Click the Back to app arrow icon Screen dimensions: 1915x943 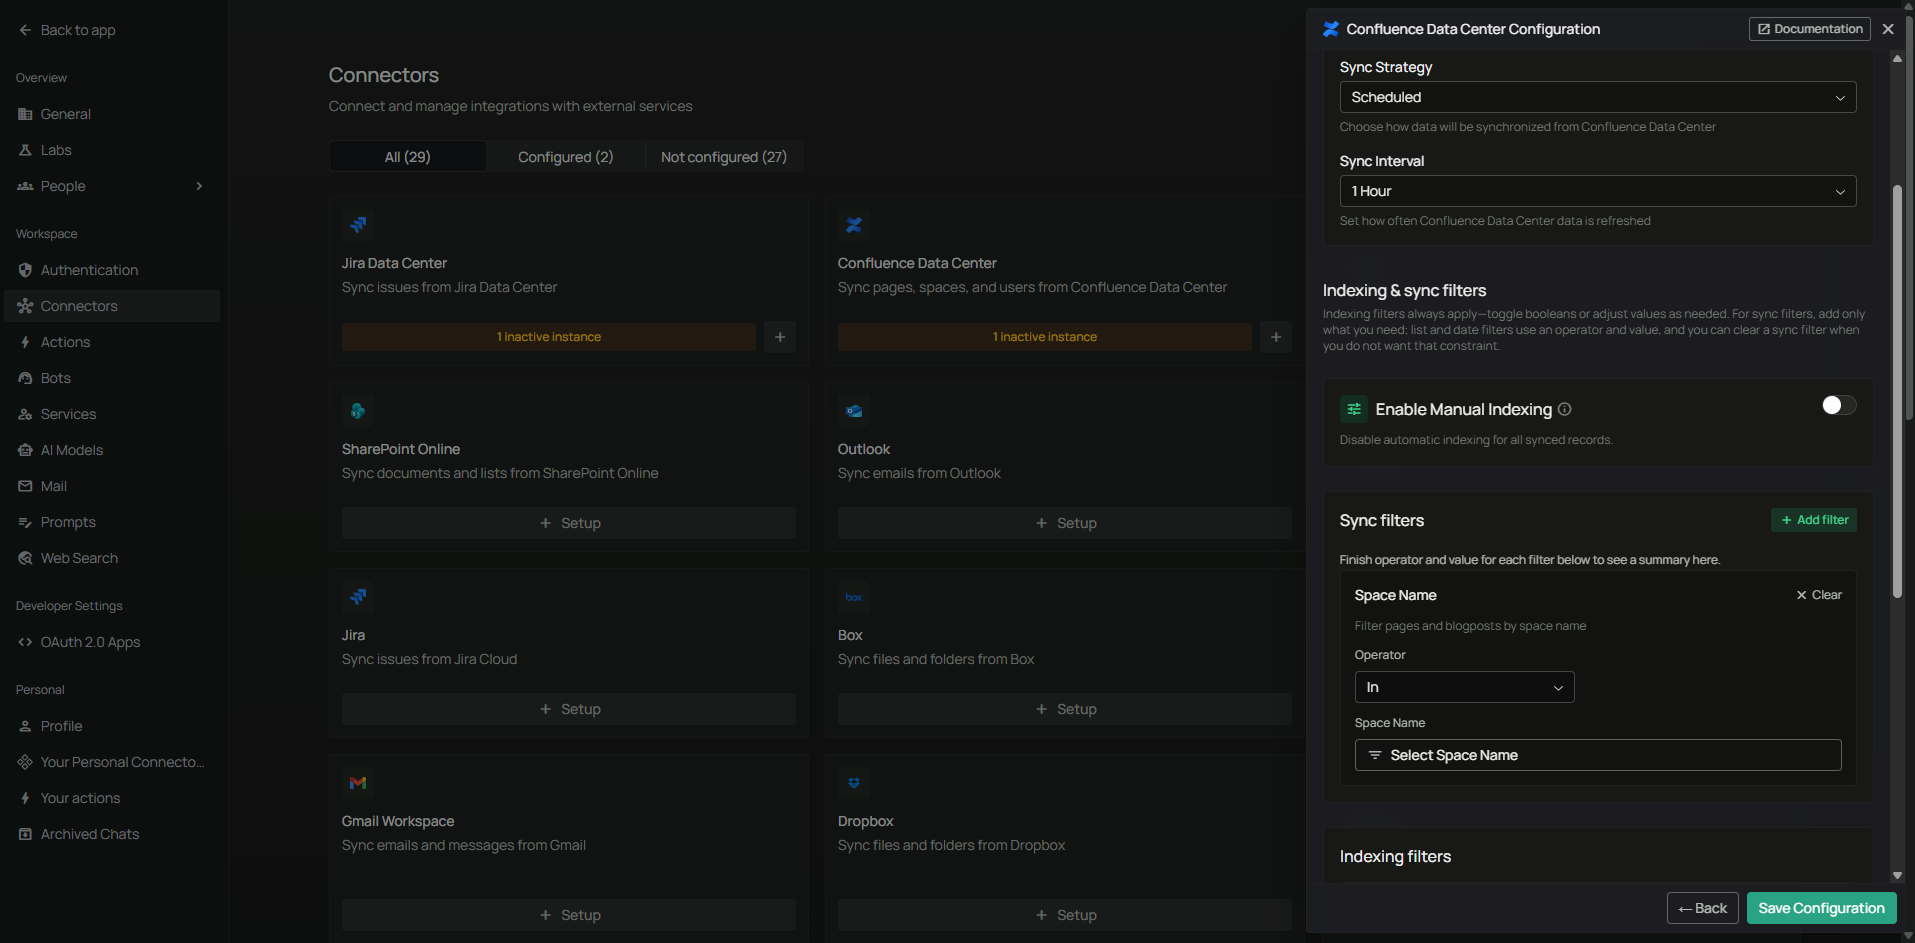[25, 30]
